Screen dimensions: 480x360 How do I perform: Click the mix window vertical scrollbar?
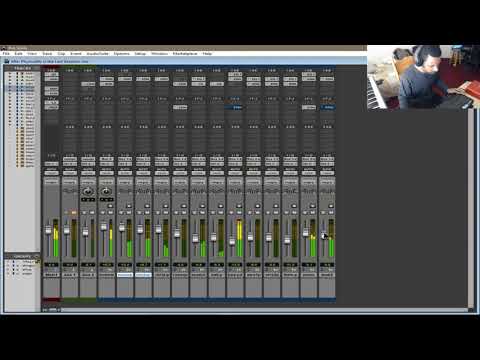coord(471,208)
